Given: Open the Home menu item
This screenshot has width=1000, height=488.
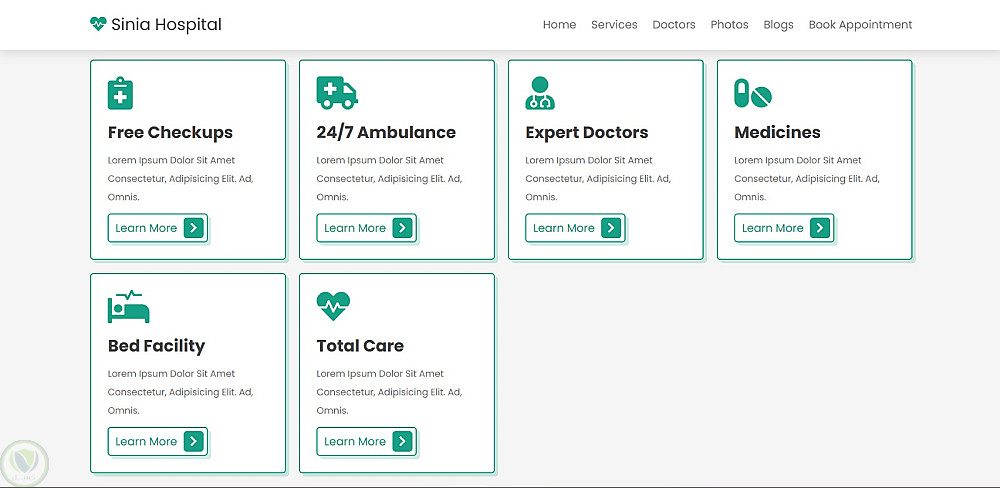Looking at the screenshot, I should [559, 25].
